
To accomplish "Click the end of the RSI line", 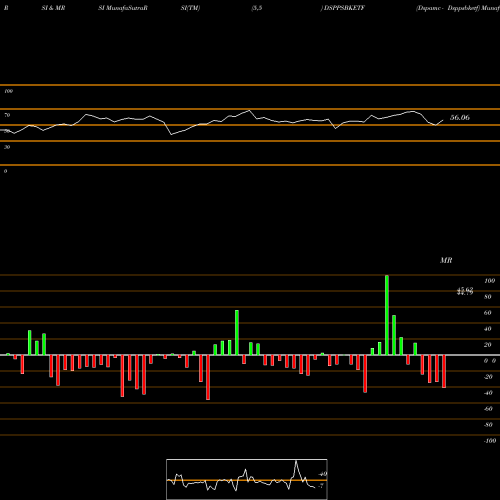I will 443,120.
